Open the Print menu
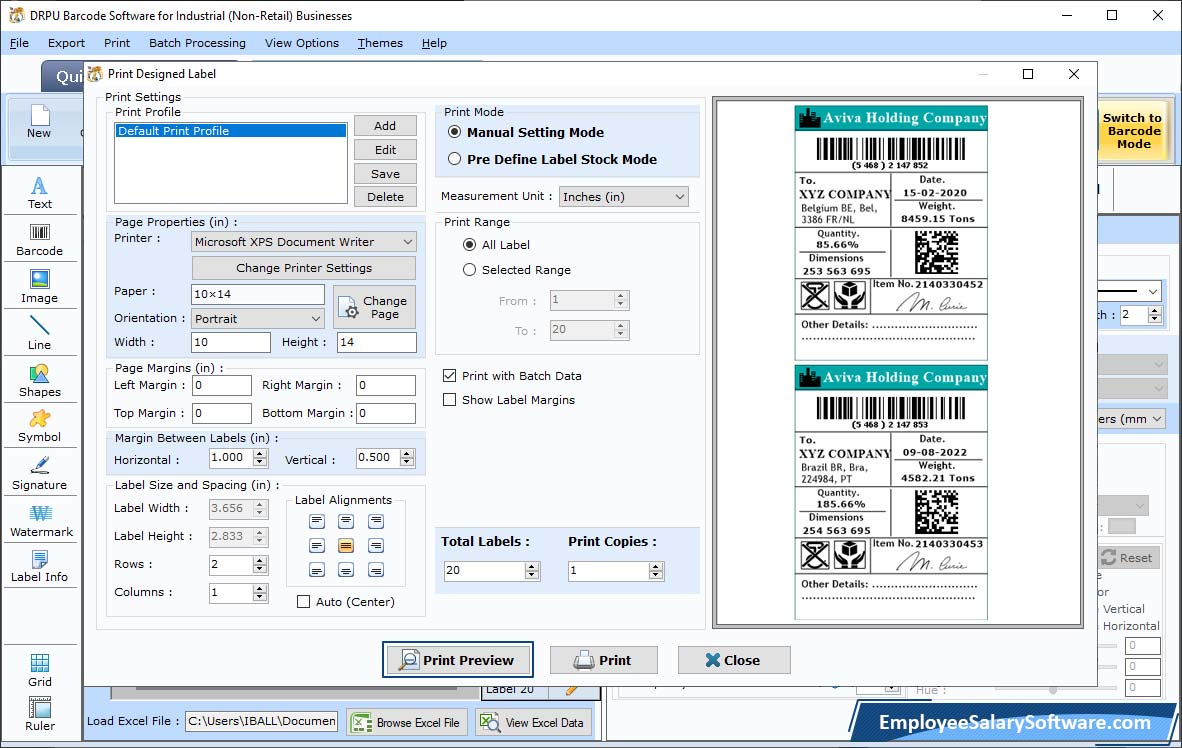Image resolution: width=1182 pixels, height=748 pixels. click(x=117, y=43)
